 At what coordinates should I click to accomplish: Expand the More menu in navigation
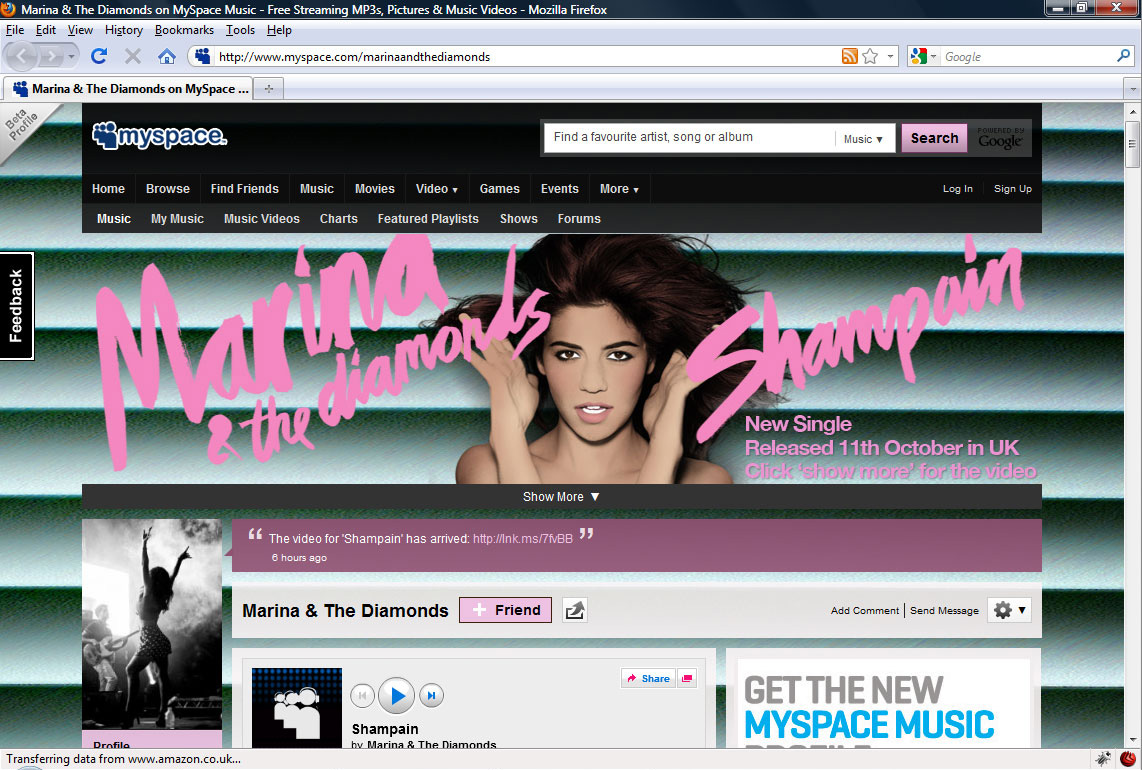click(618, 189)
